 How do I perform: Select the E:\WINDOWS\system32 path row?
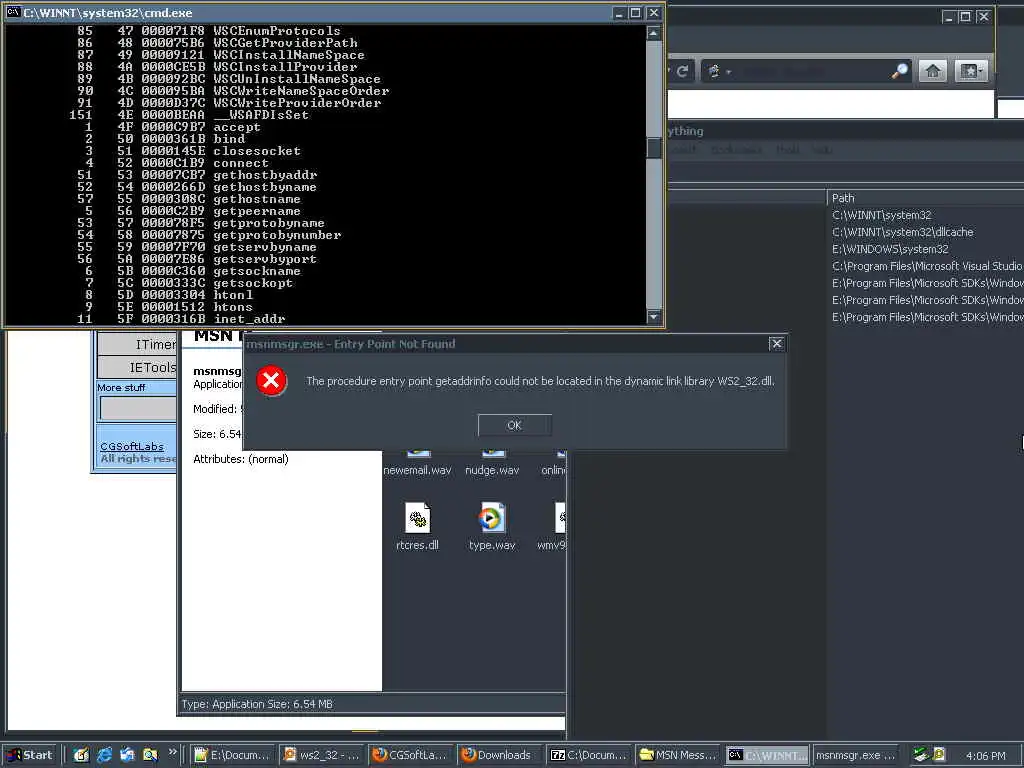(890, 249)
